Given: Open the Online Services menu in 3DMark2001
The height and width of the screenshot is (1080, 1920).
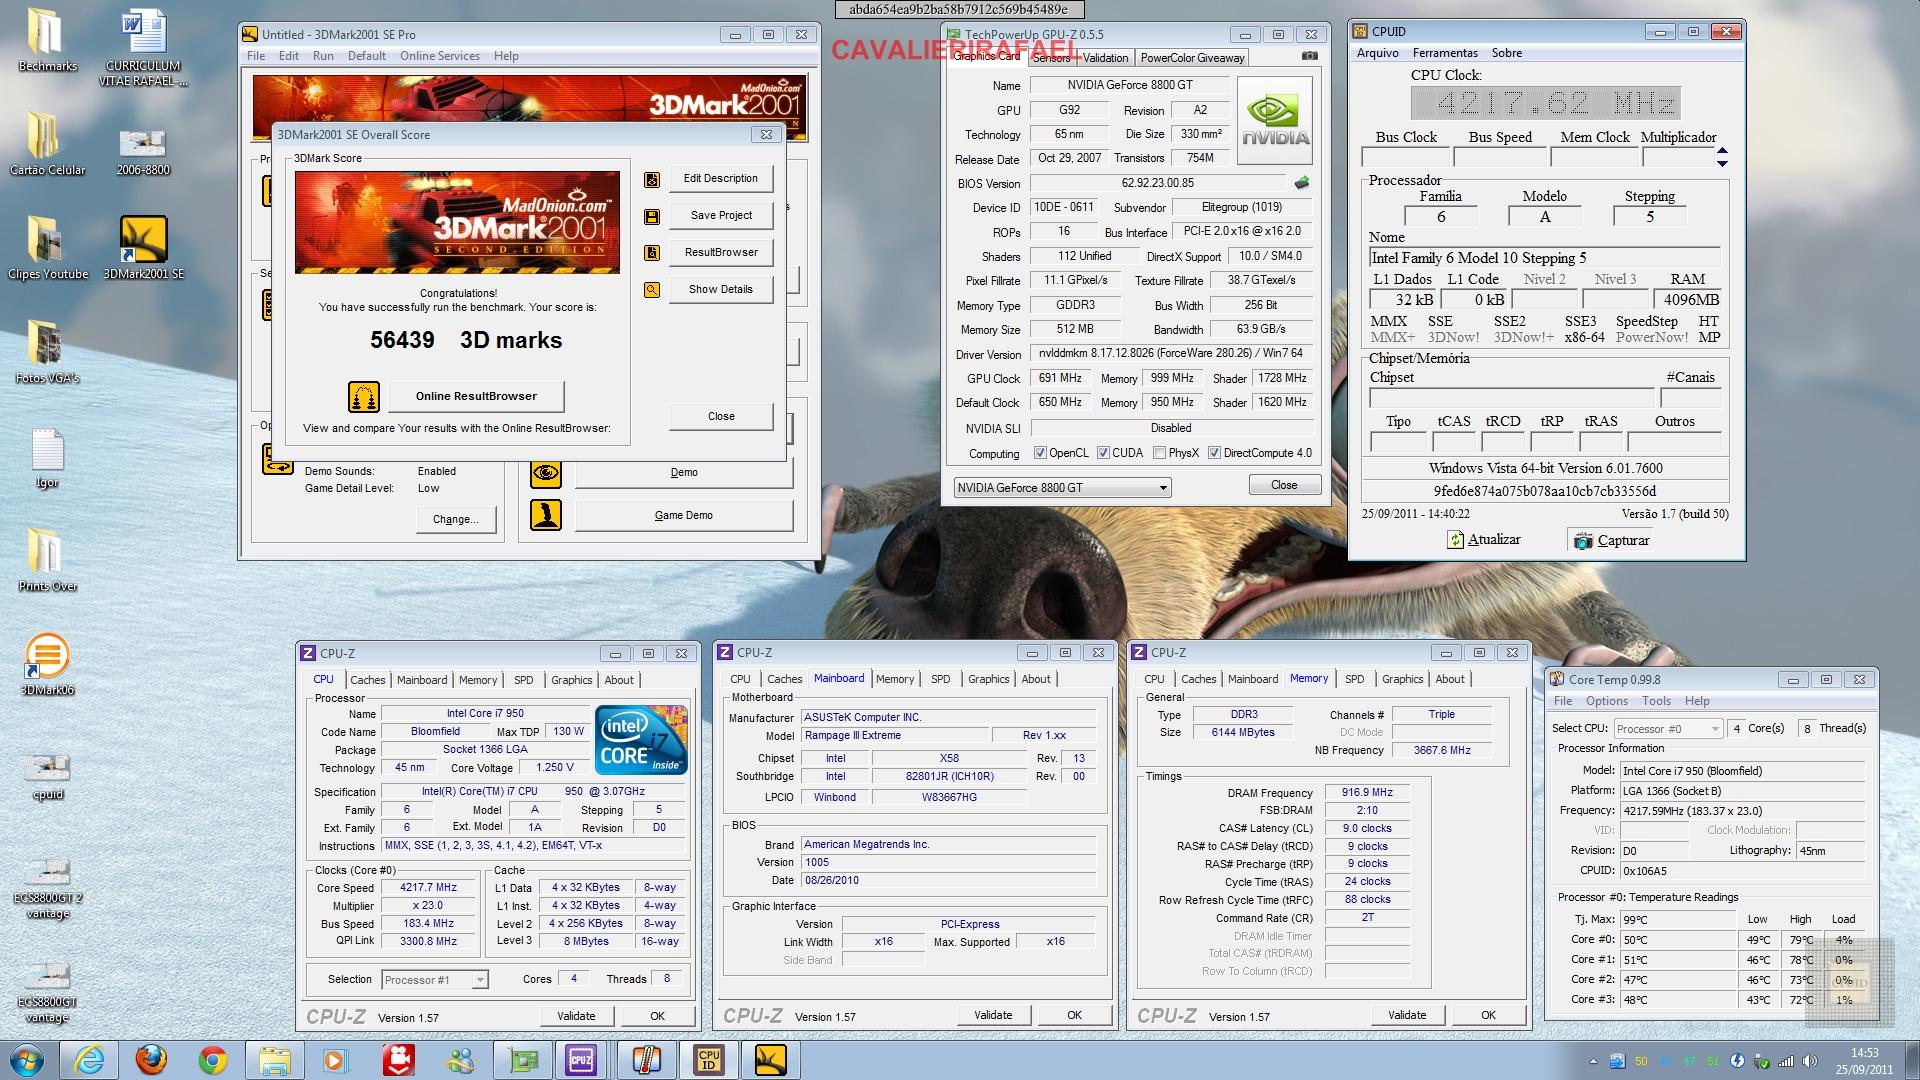Looking at the screenshot, I should click(440, 56).
